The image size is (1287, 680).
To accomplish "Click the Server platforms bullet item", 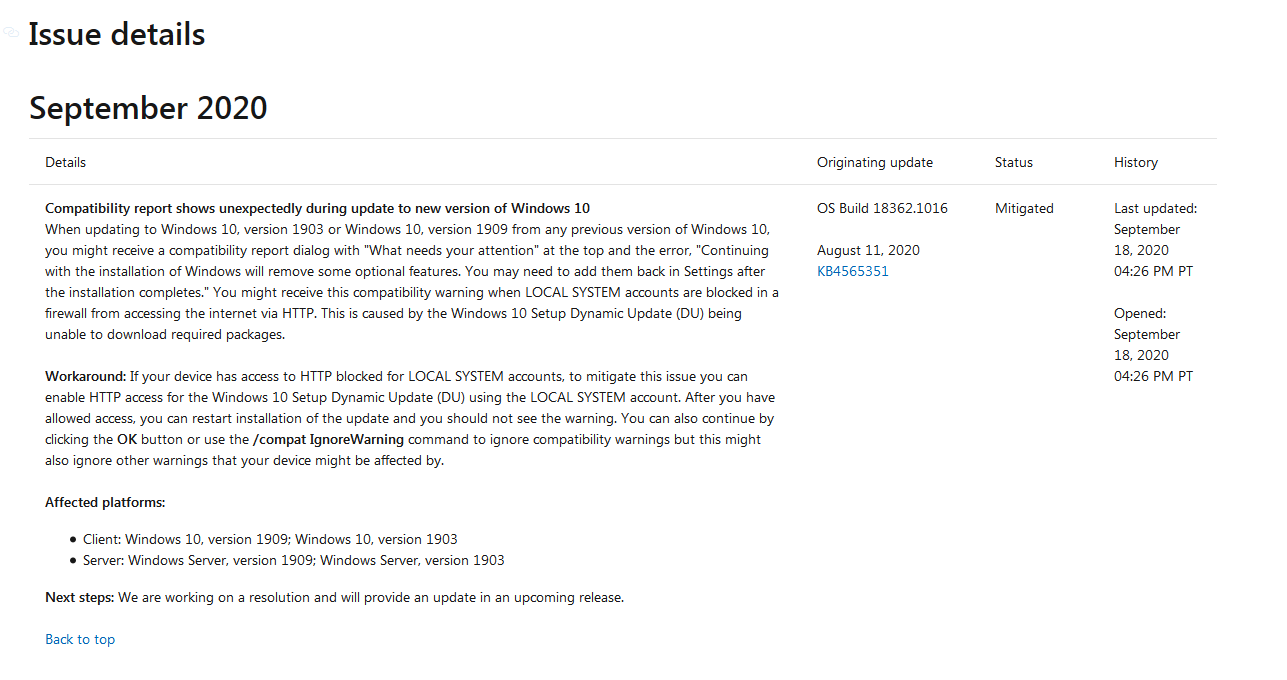I will [x=294, y=560].
